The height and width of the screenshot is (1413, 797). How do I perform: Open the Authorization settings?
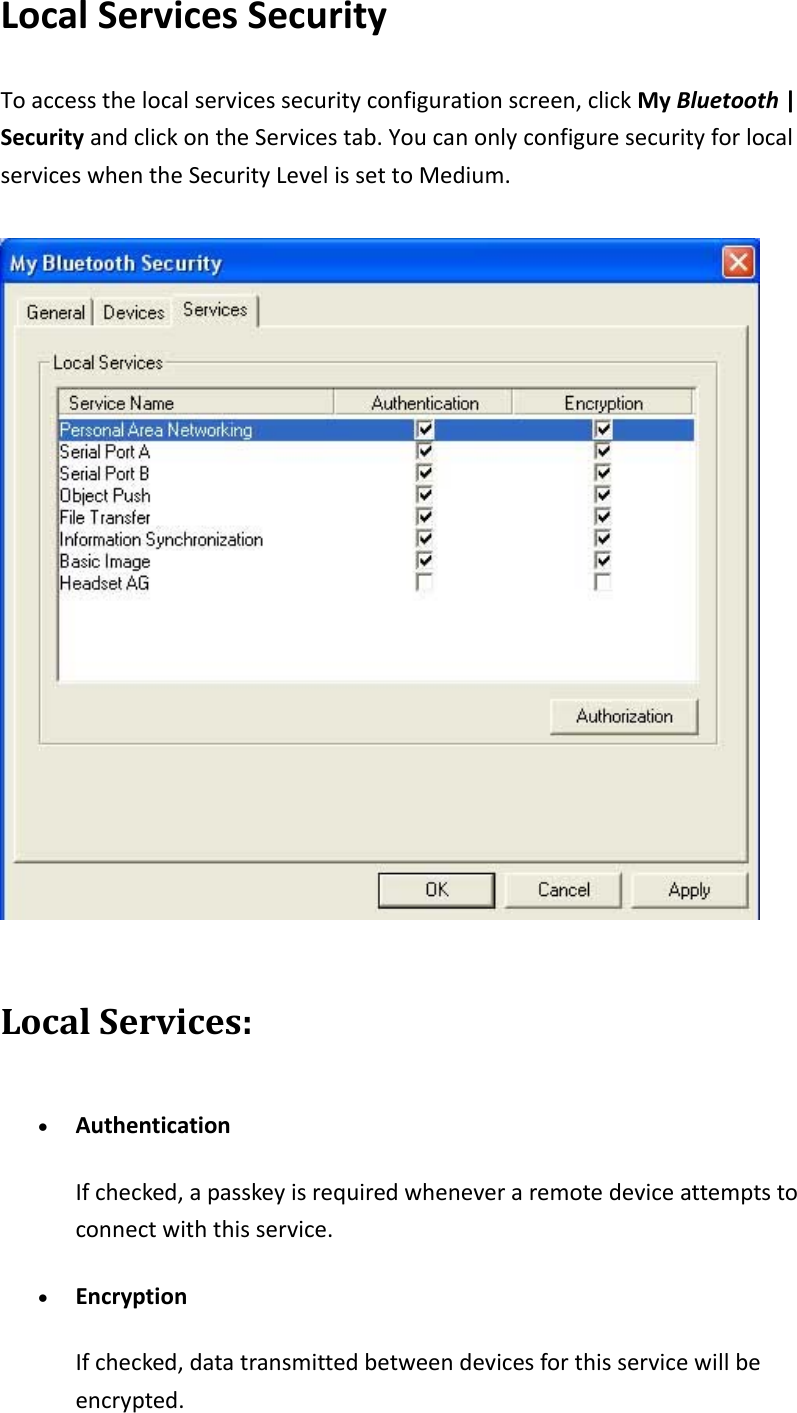[x=624, y=716]
